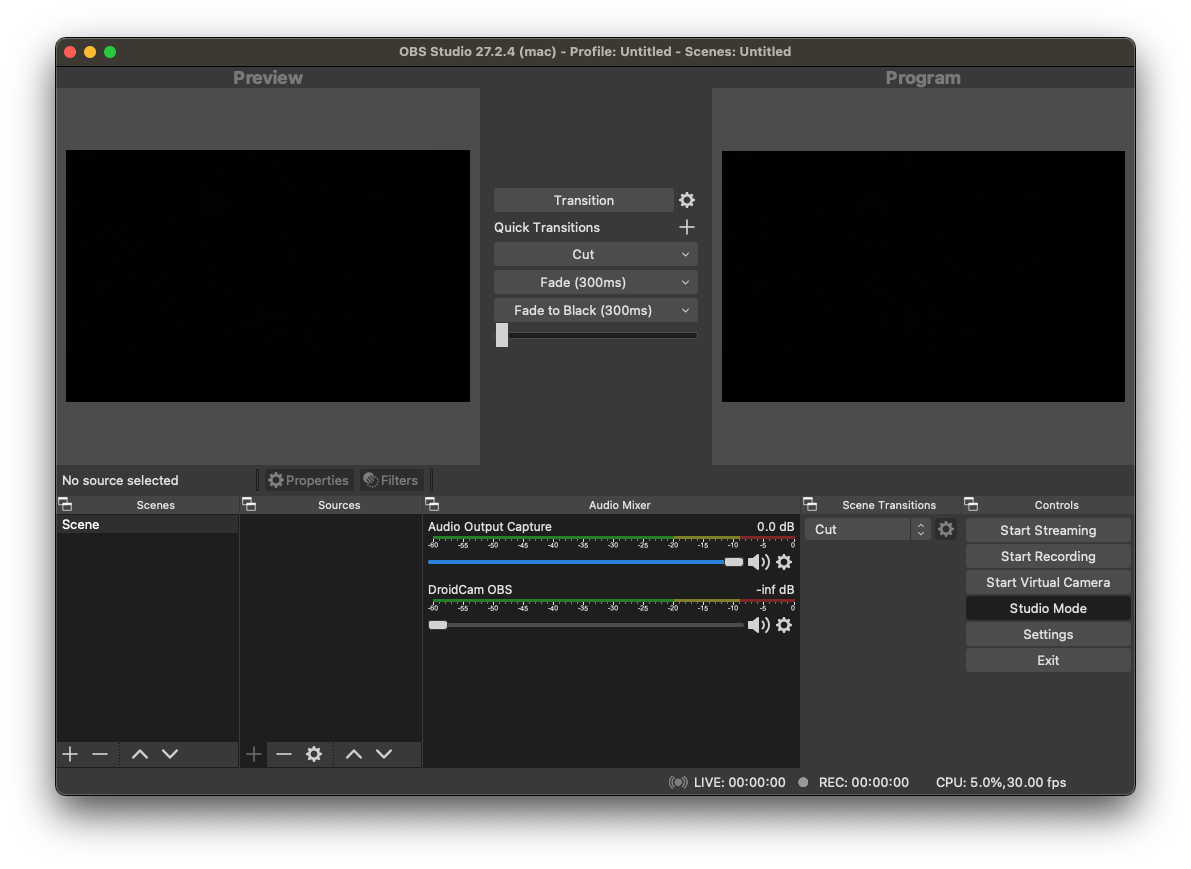Click Cut quick transition button
Viewport: 1191px width, 869px height.
pos(583,254)
